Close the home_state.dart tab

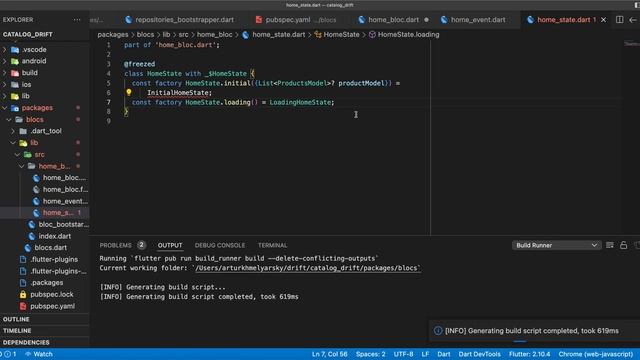pos(603,20)
